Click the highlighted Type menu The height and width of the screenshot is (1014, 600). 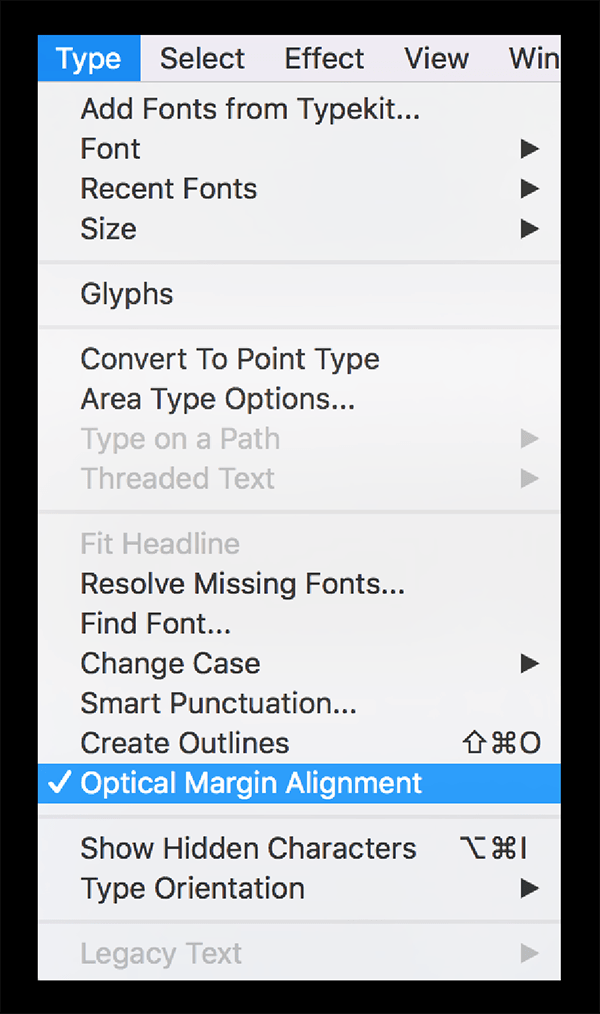[88, 58]
